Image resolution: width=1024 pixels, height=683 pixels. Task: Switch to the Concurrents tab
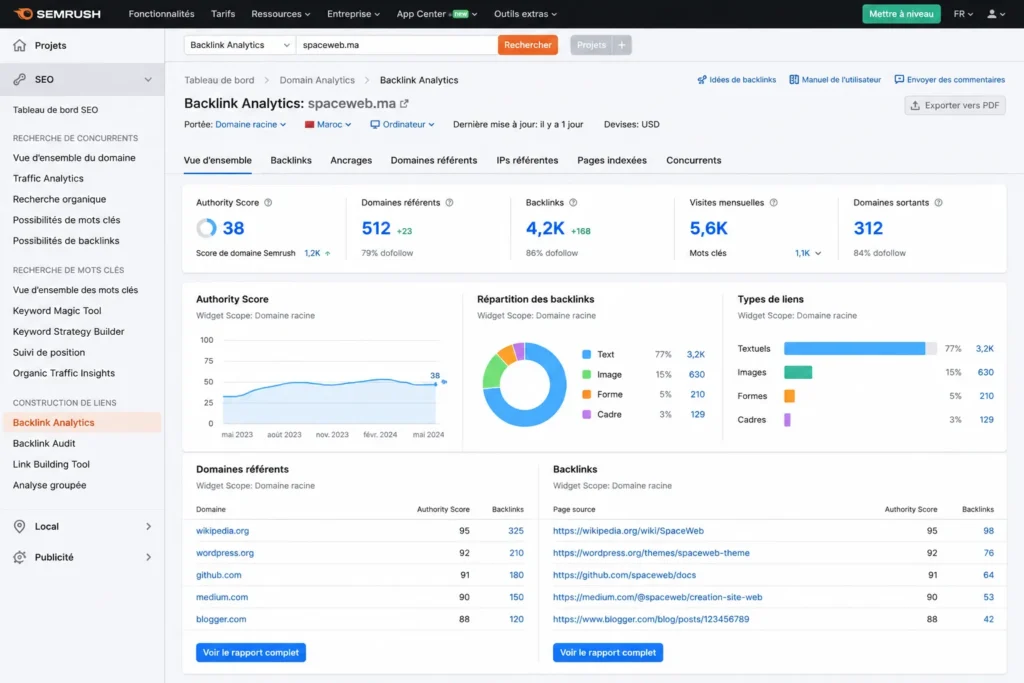694,161
